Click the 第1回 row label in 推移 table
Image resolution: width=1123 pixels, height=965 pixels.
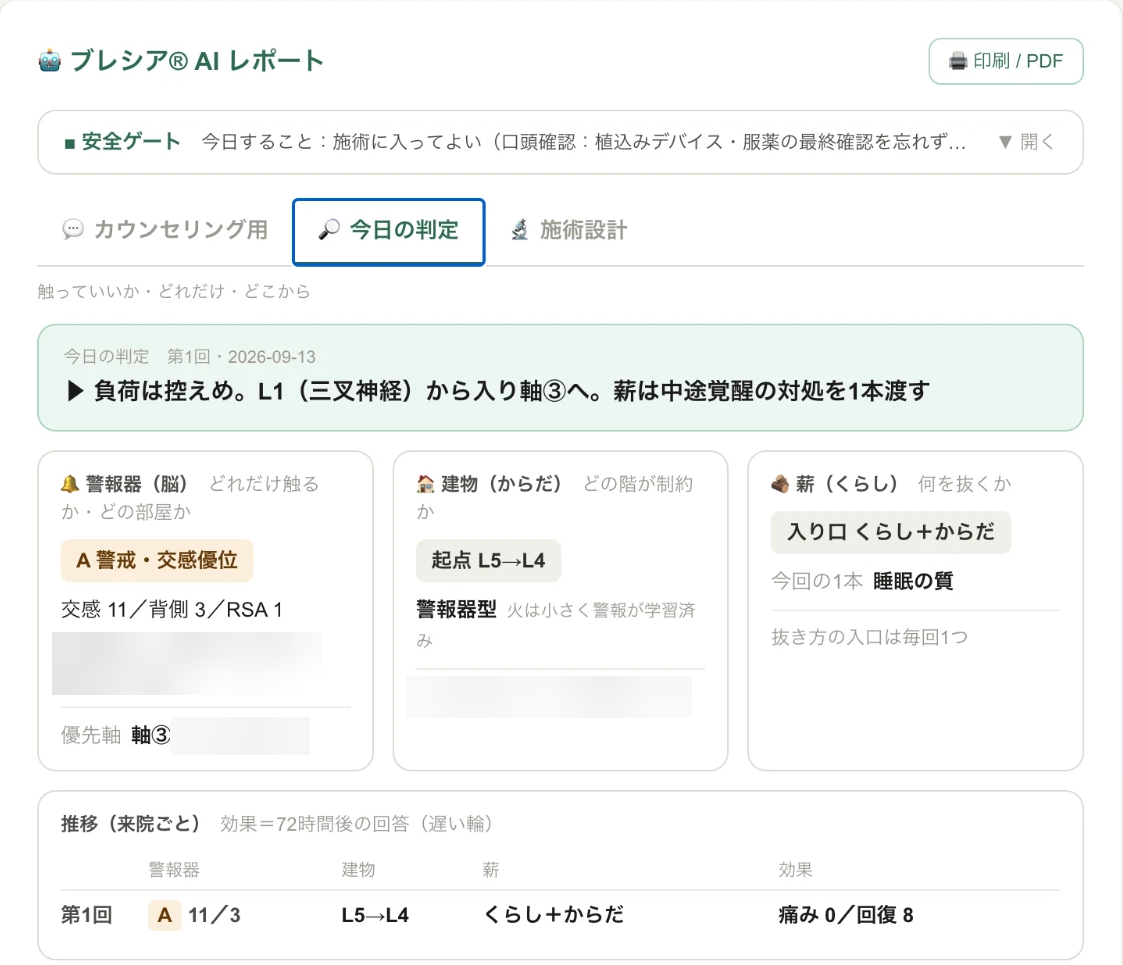coord(87,915)
